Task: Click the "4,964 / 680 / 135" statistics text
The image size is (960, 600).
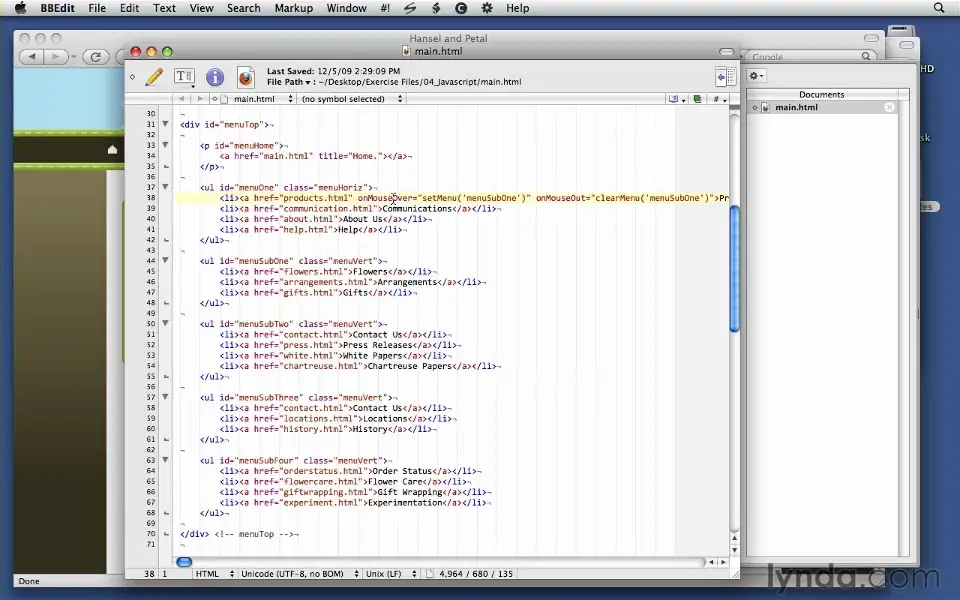Action: [476, 574]
